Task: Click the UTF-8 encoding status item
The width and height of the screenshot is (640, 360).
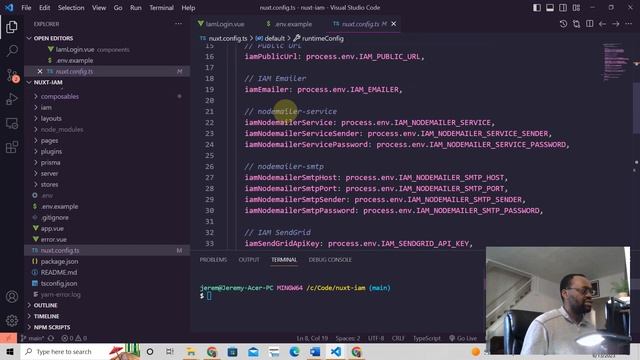Action: pos(376,338)
